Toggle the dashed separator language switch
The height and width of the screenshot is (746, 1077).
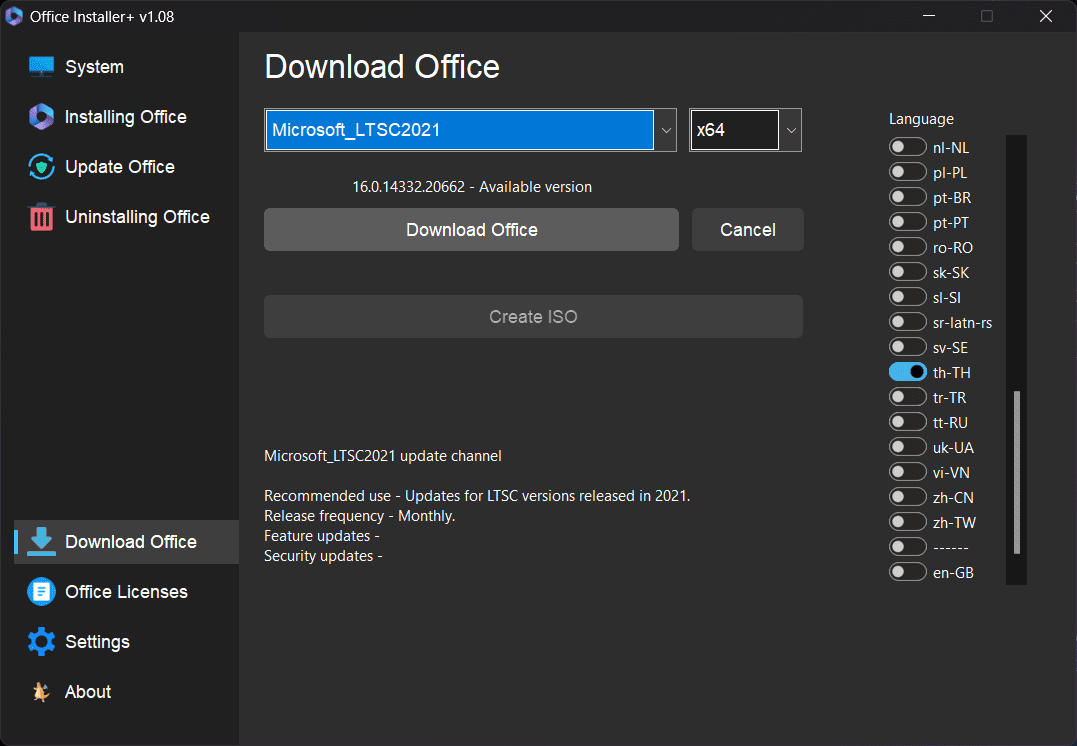pyautogui.click(x=907, y=547)
